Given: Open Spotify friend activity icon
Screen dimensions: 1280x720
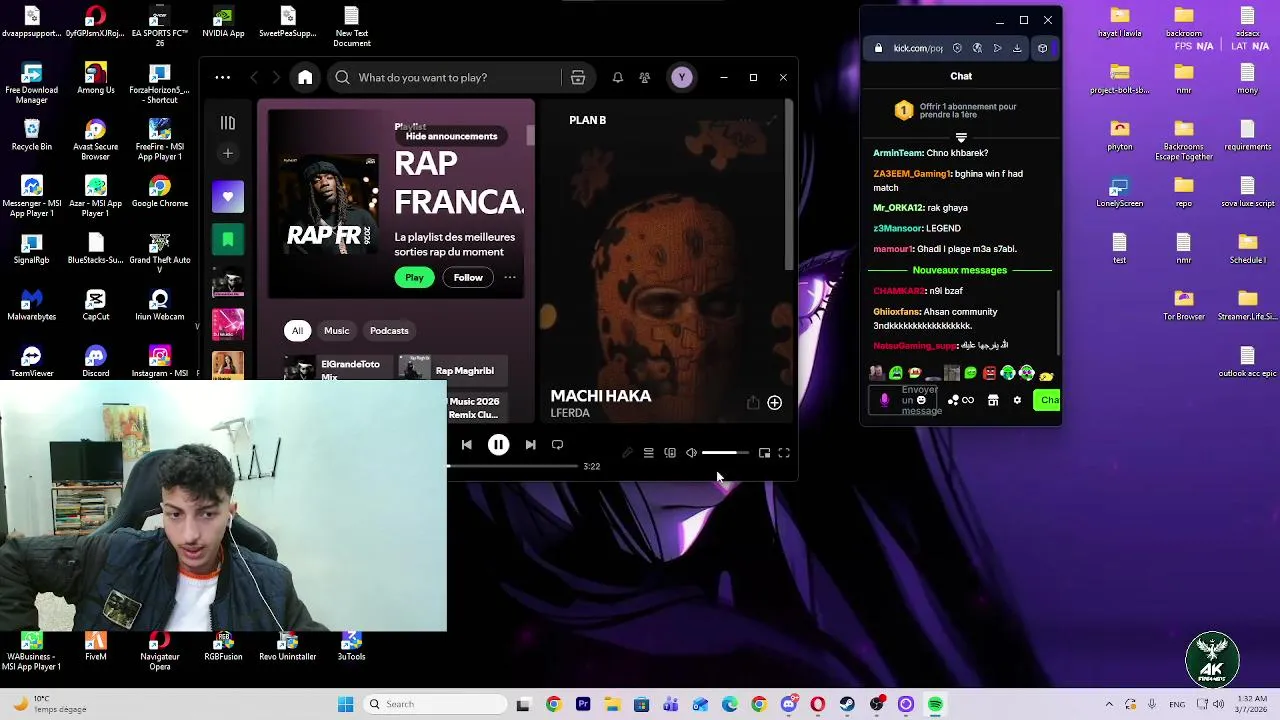Looking at the screenshot, I should click(645, 78).
